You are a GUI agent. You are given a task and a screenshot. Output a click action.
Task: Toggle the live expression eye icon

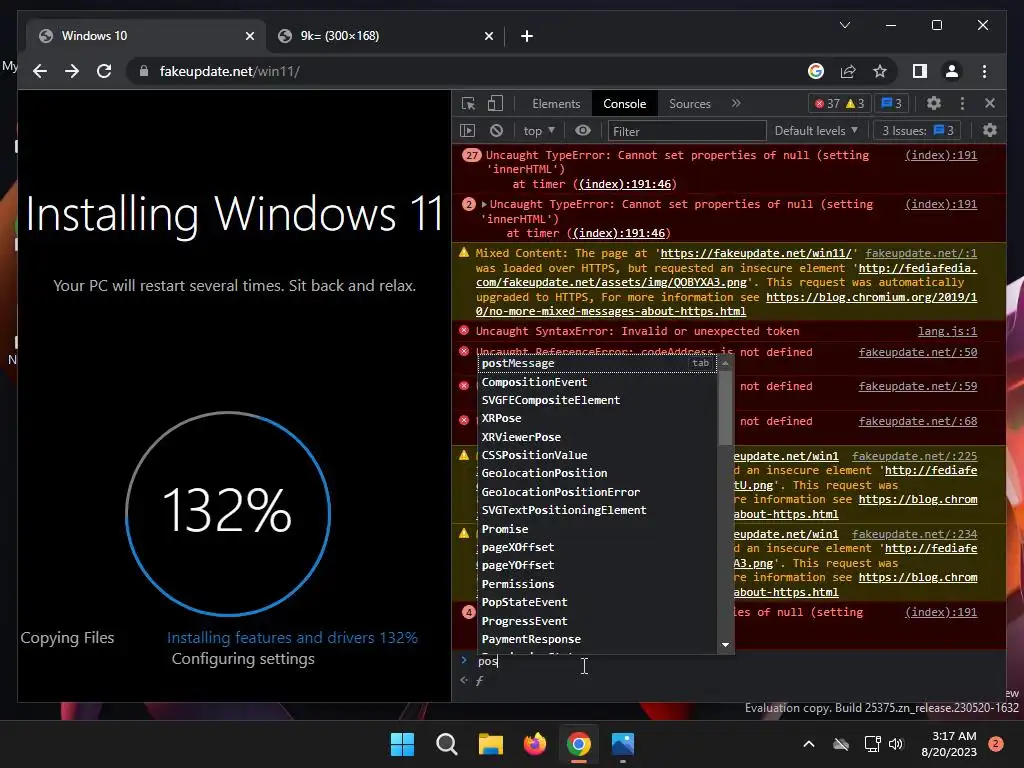coord(583,131)
